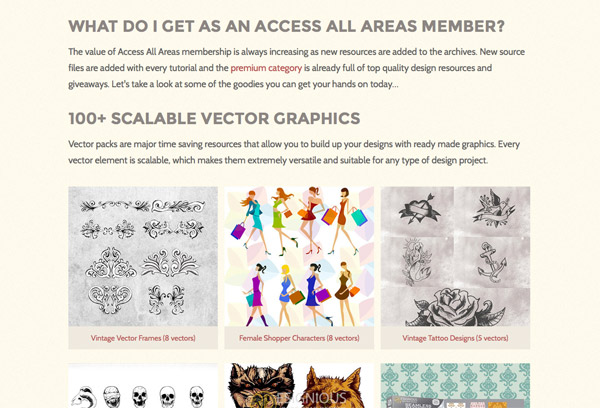Image resolution: width=600 pixels, height=408 pixels.
Task: Click the blonde shopper in blue dress
Action: pos(286,294)
